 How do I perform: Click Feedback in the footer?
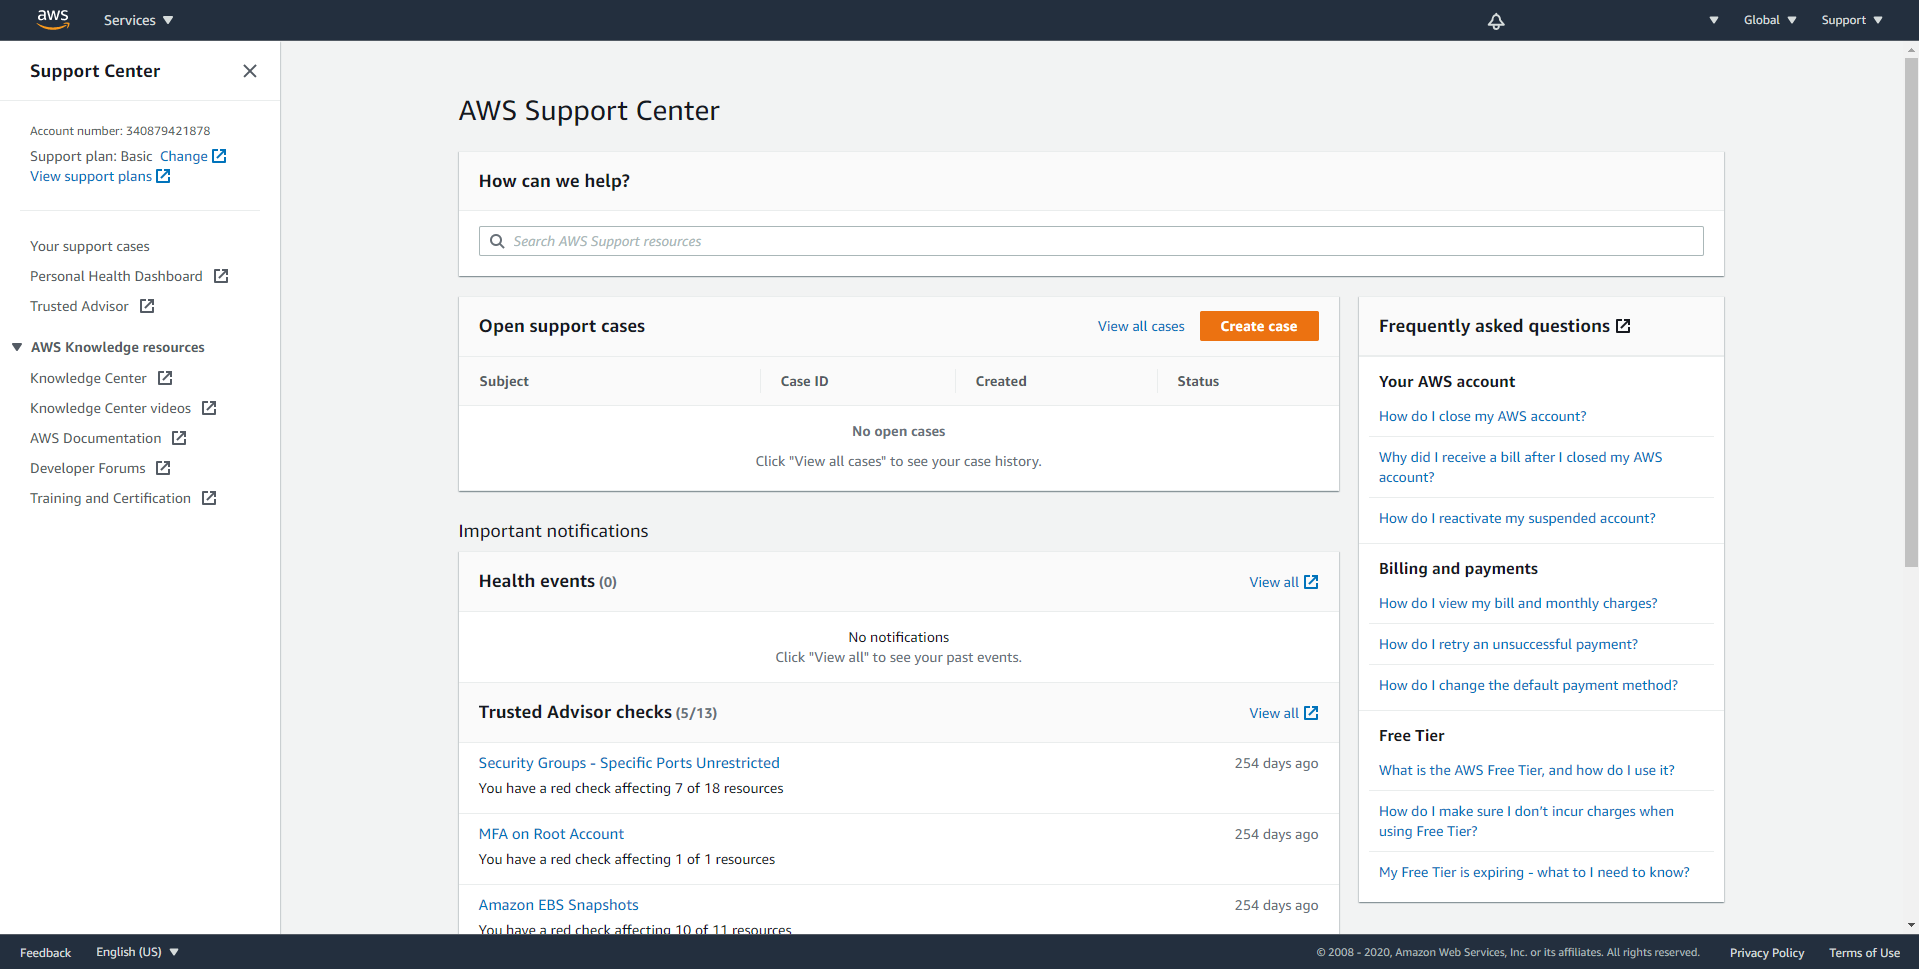pos(45,952)
